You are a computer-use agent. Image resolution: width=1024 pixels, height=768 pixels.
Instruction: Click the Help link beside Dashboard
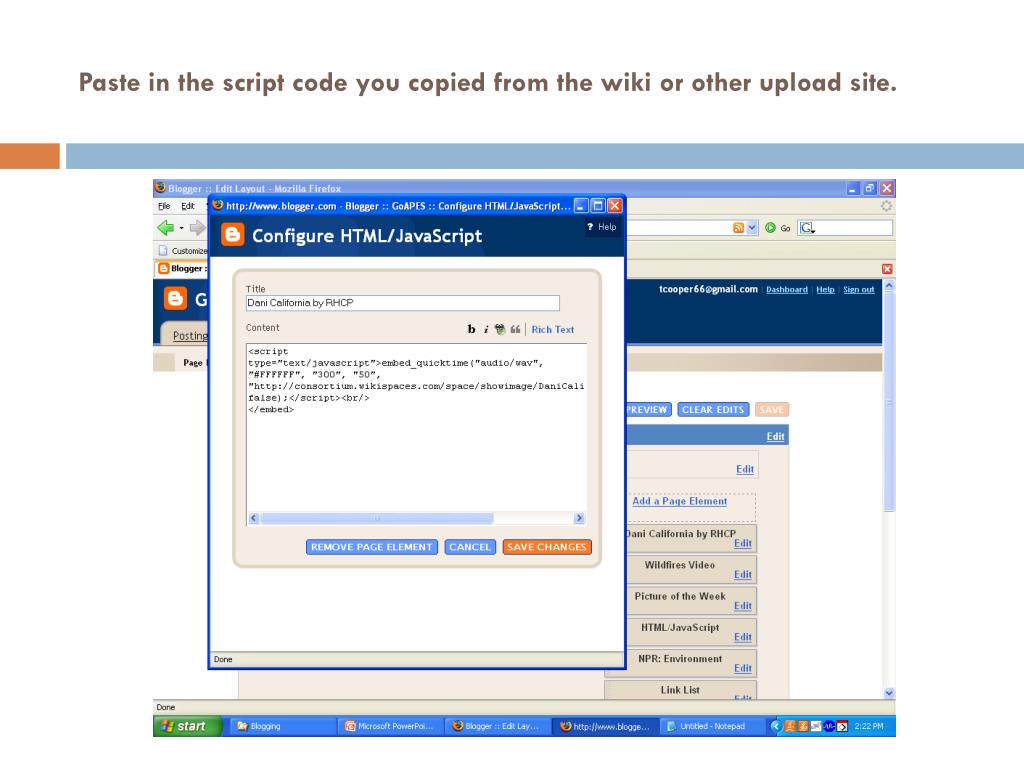click(825, 289)
